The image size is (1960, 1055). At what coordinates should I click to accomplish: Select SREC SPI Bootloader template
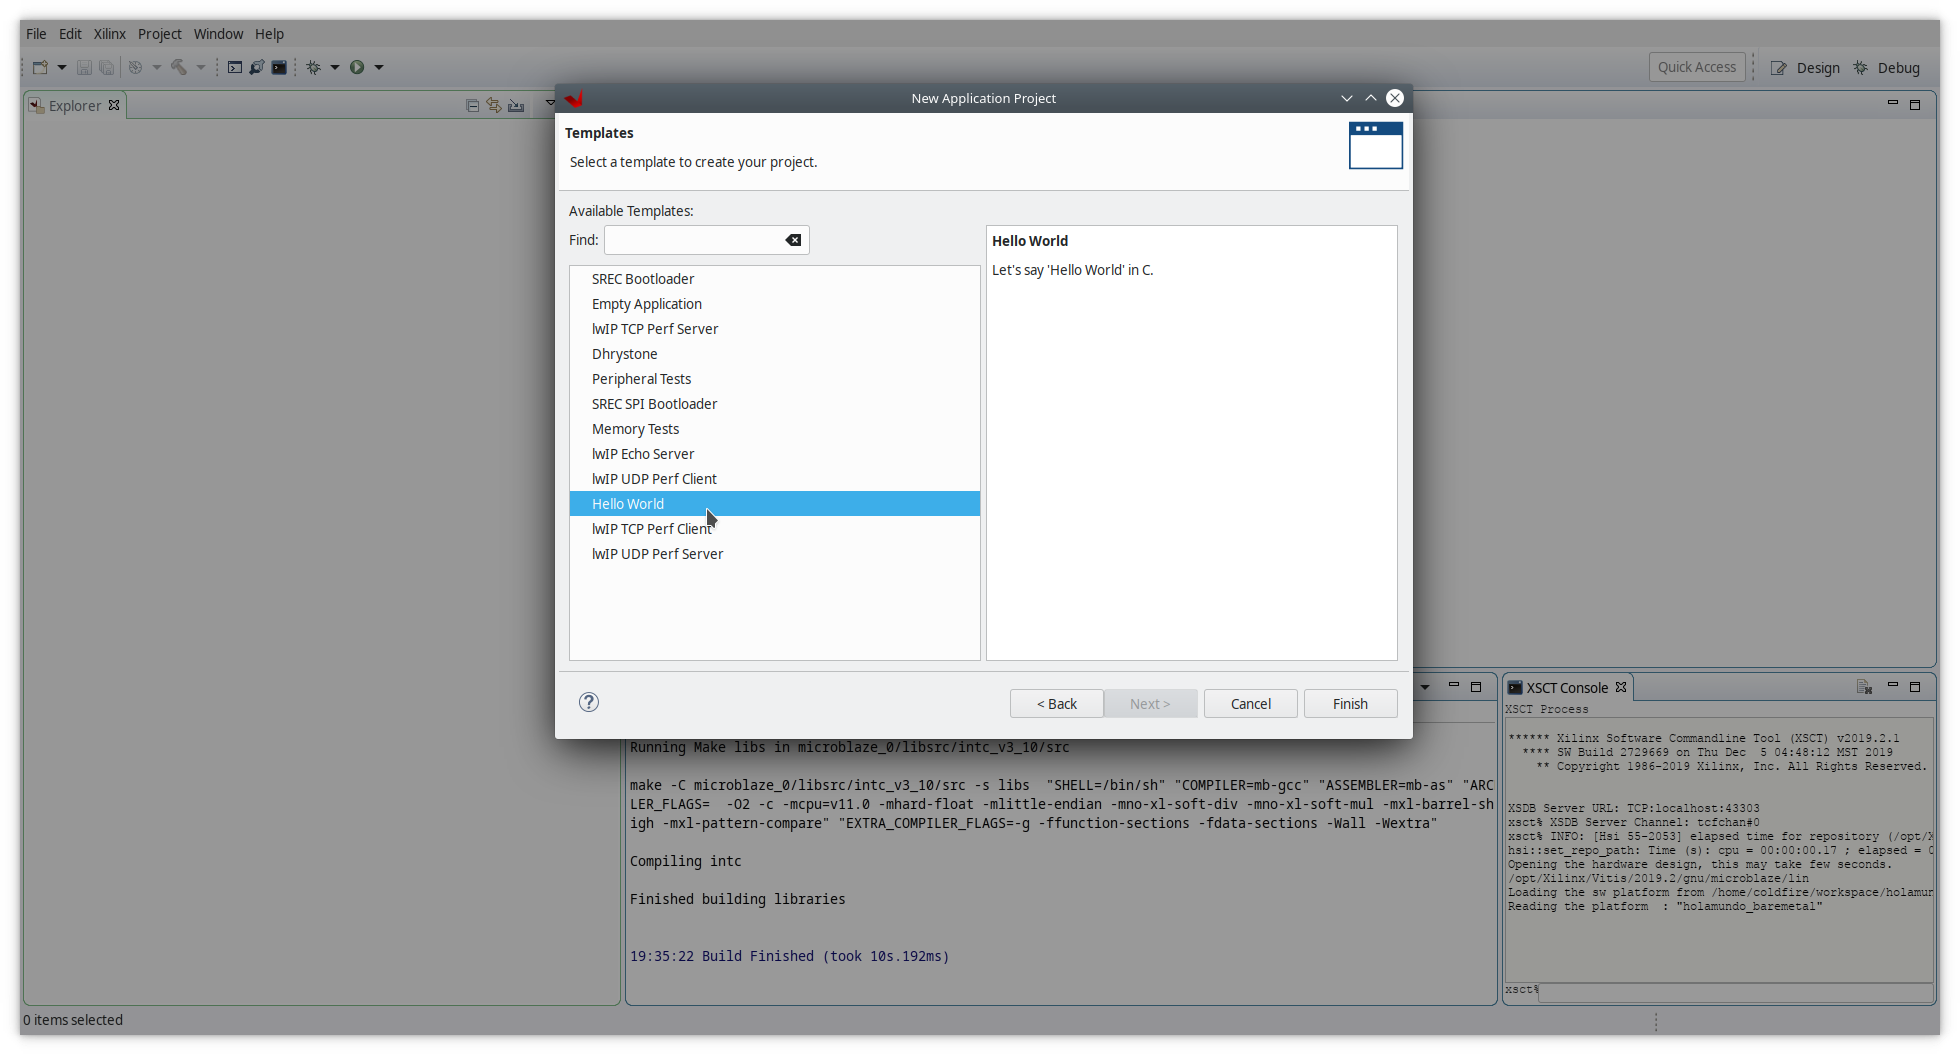(x=775, y=404)
